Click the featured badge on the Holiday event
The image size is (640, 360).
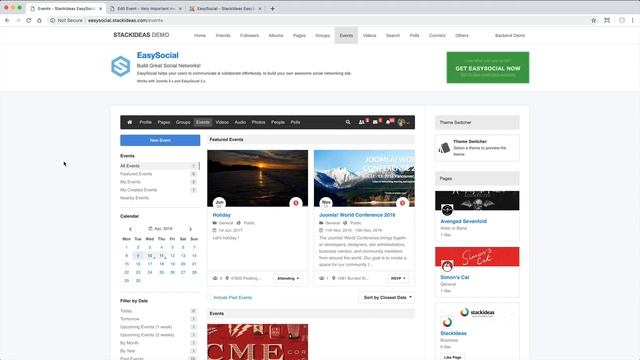296,203
